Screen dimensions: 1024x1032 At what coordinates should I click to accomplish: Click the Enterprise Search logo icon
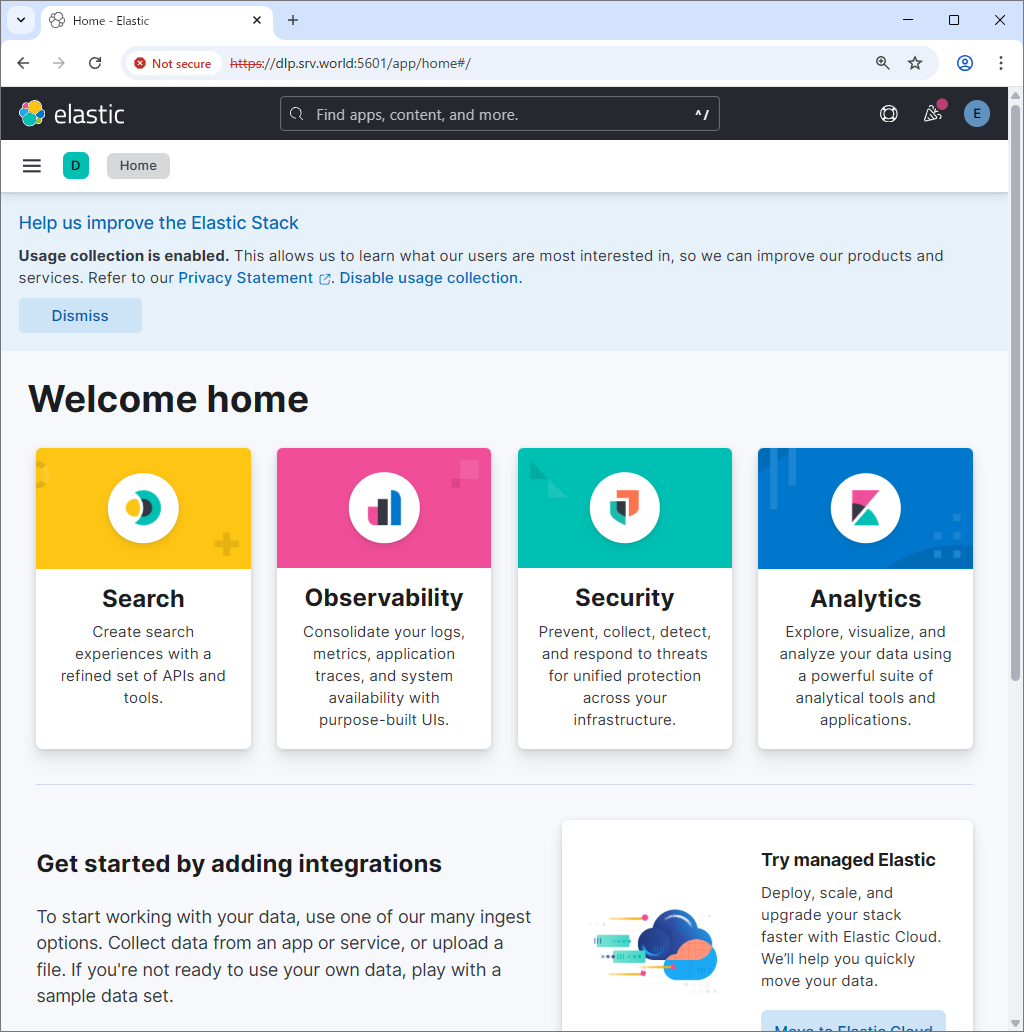click(143, 508)
